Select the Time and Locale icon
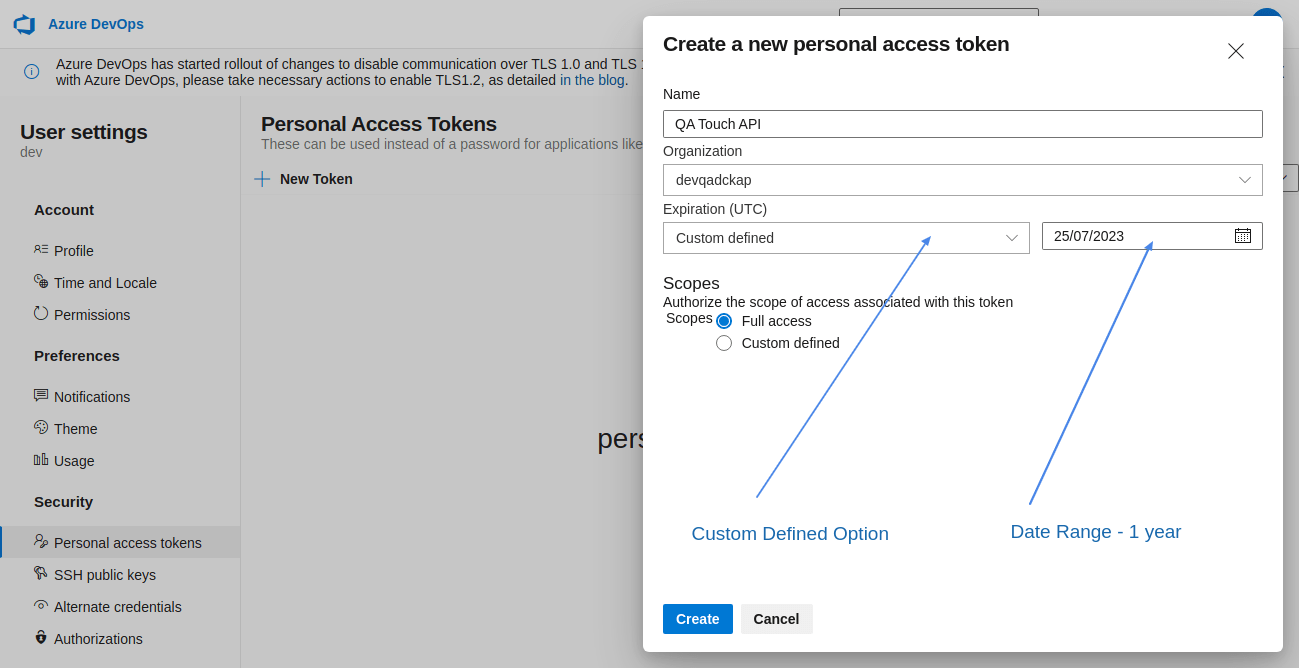The height and width of the screenshot is (668, 1299). [40, 282]
